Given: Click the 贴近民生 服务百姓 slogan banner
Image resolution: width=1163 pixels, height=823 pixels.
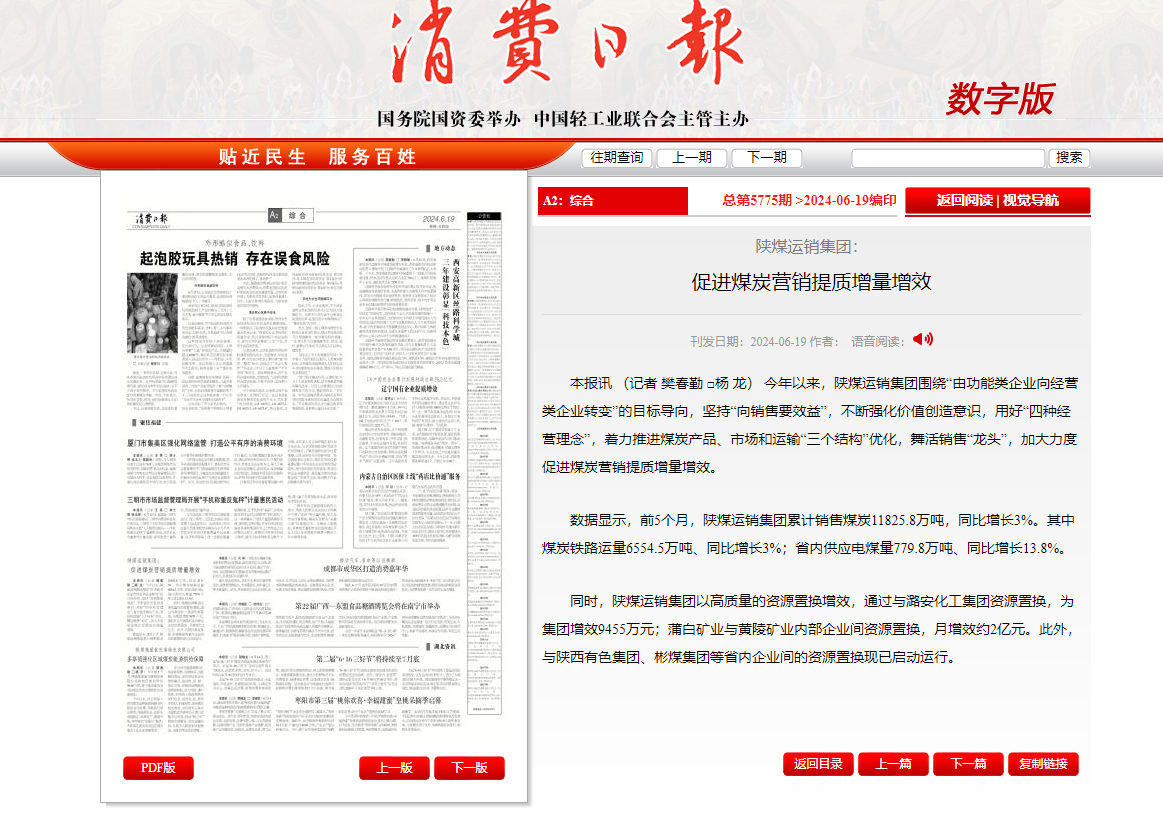Looking at the screenshot, I should tap(317, 157).
